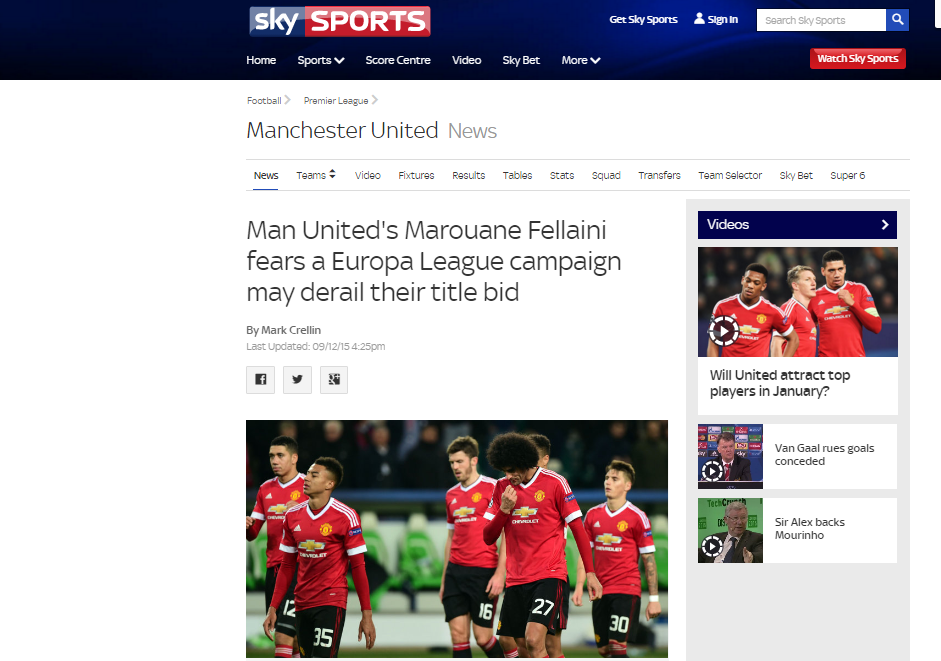941x661 pixels.
Task: Click the Sign in user icon
Action: coord(699,19)
